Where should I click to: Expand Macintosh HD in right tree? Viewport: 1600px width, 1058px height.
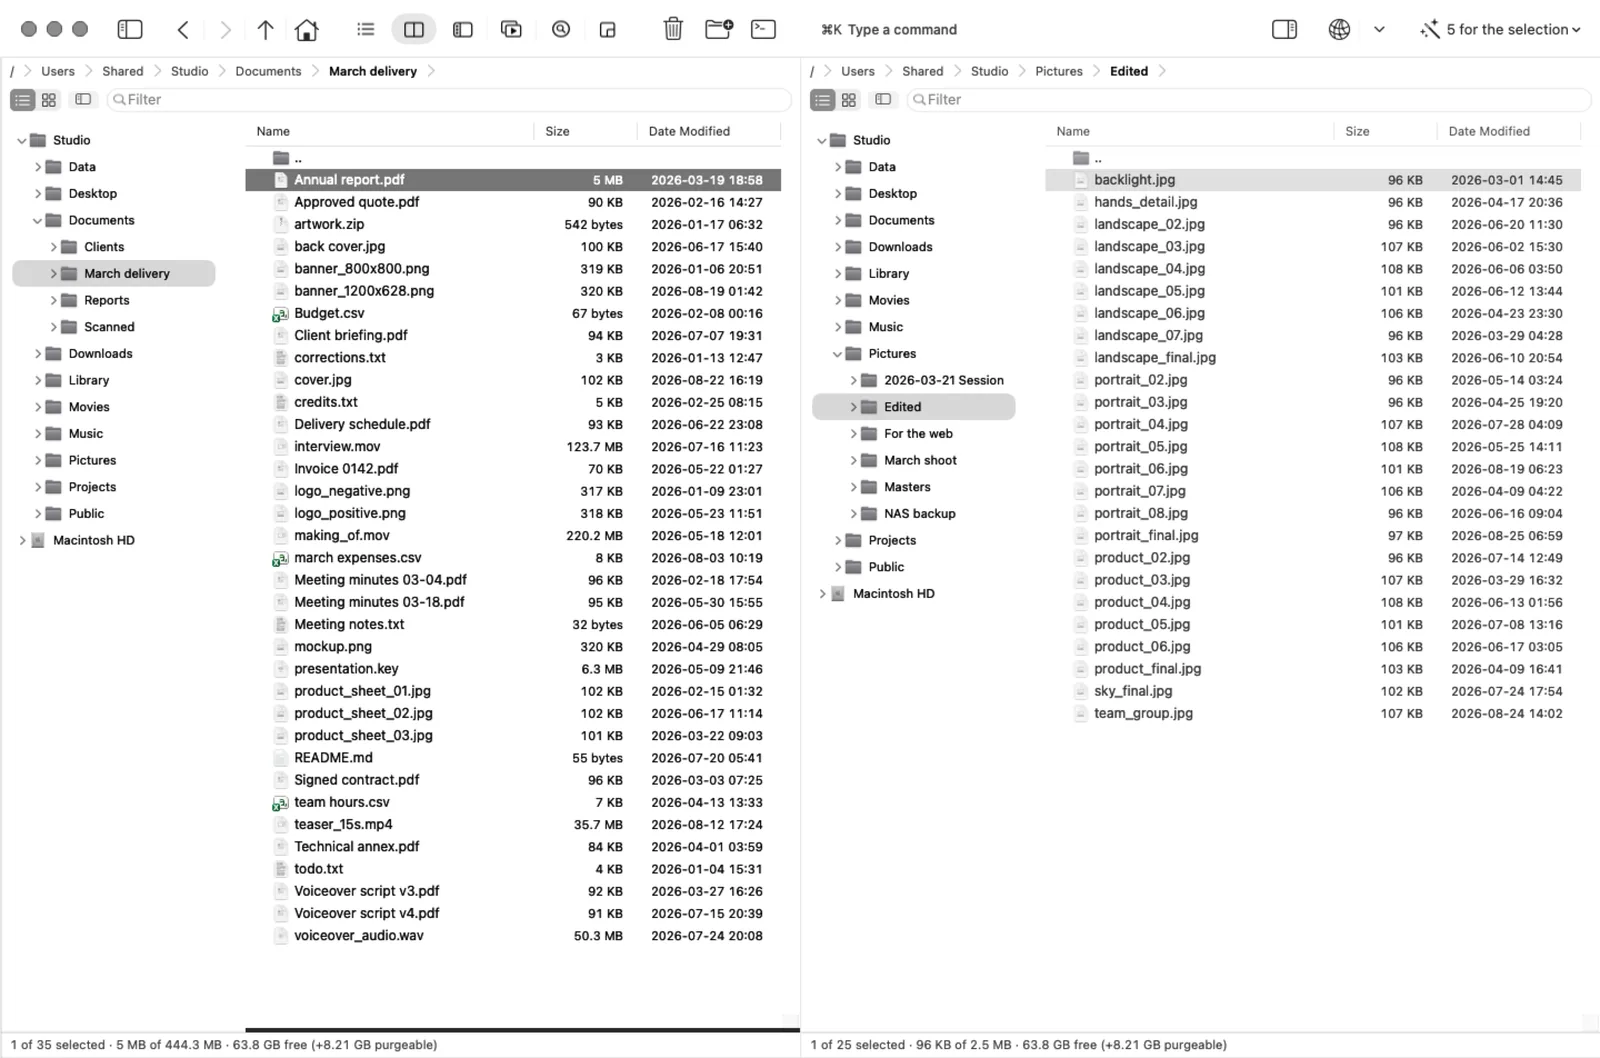coord(822,594)
